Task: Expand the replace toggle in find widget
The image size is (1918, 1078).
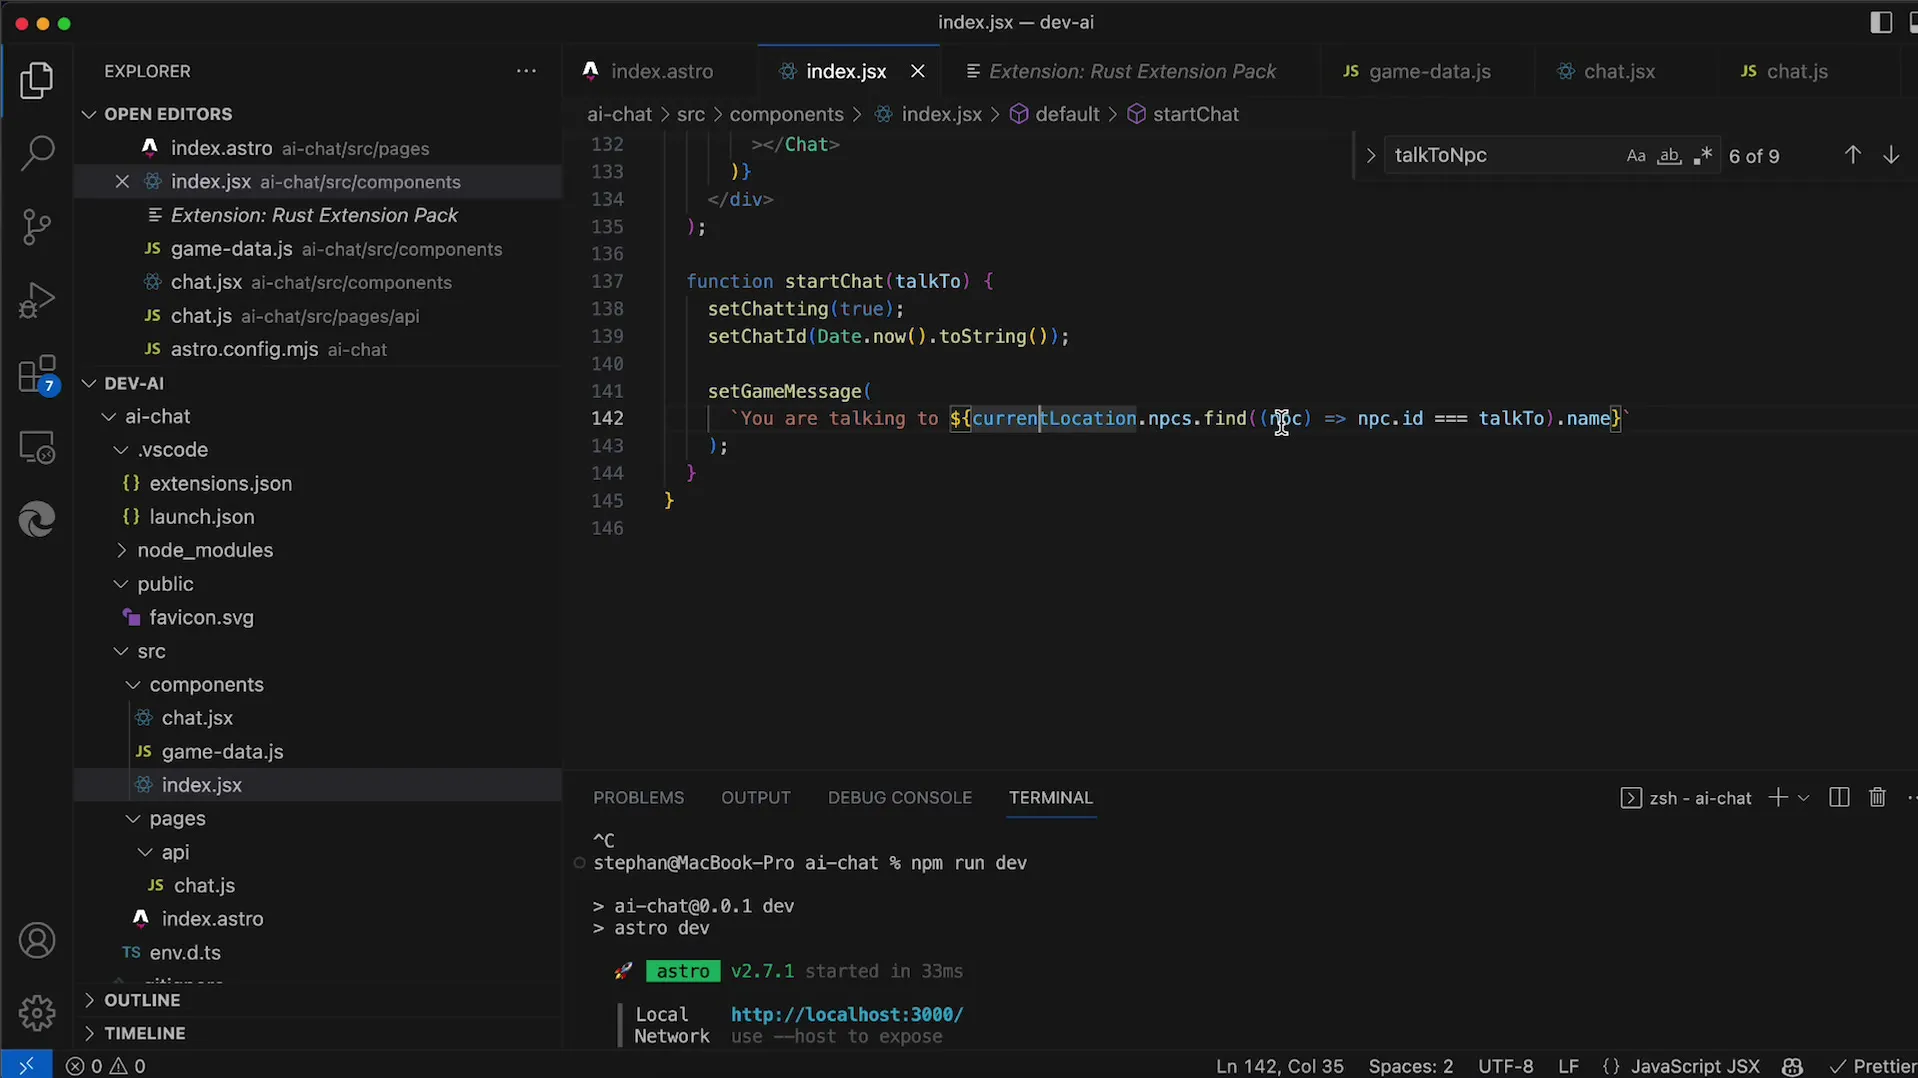Action: click(1370, 156)
